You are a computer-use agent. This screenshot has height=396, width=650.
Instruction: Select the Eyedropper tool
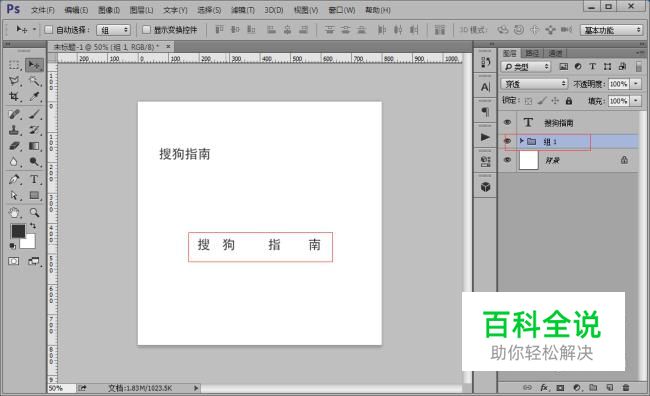[34, 97]
